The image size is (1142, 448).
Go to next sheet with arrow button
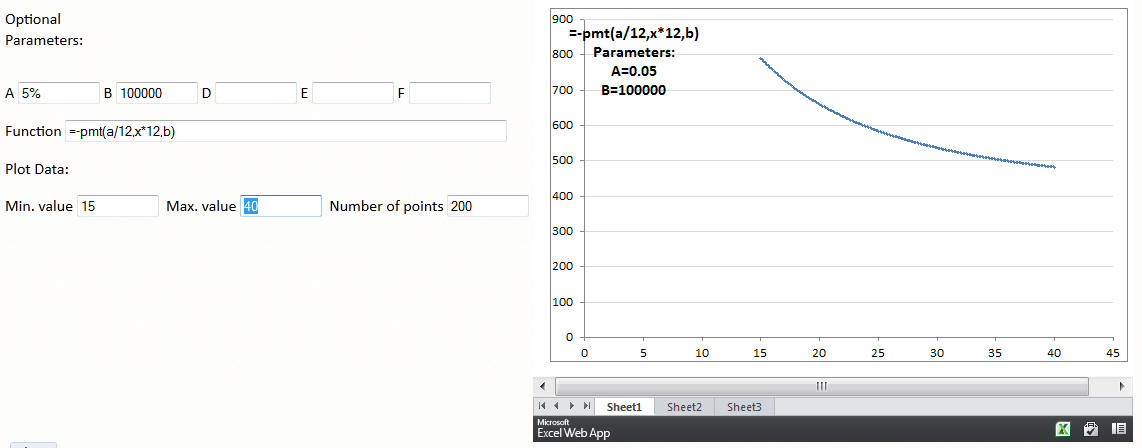pyautogui.click(x=571, y=406)
